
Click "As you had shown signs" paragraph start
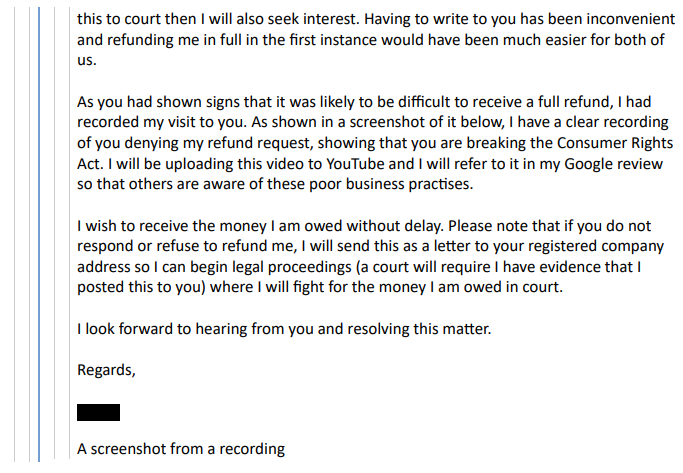[157, 102]
